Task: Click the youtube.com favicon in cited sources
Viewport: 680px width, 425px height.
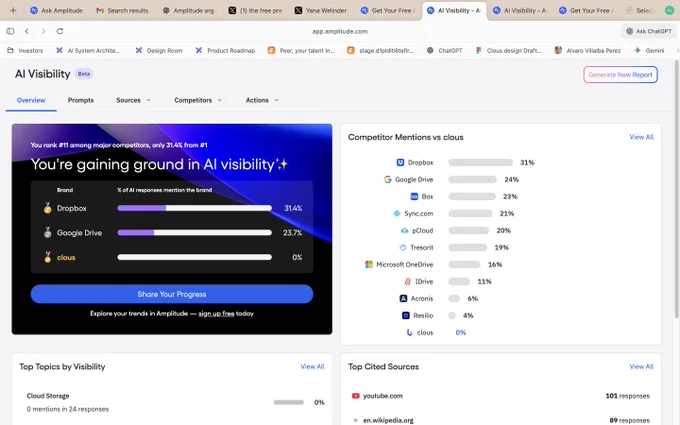Action: point(356,396)
